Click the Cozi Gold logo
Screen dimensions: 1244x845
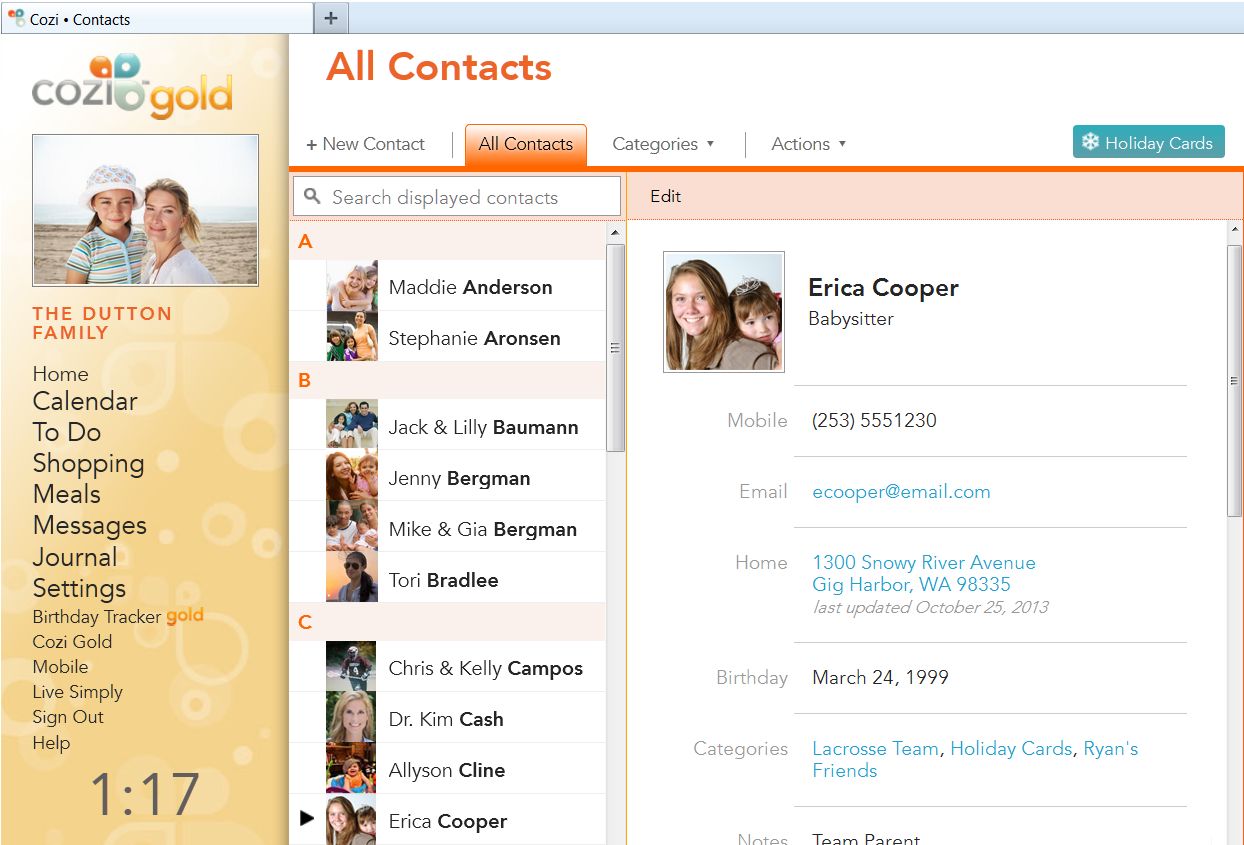click(x=132, y=86)
